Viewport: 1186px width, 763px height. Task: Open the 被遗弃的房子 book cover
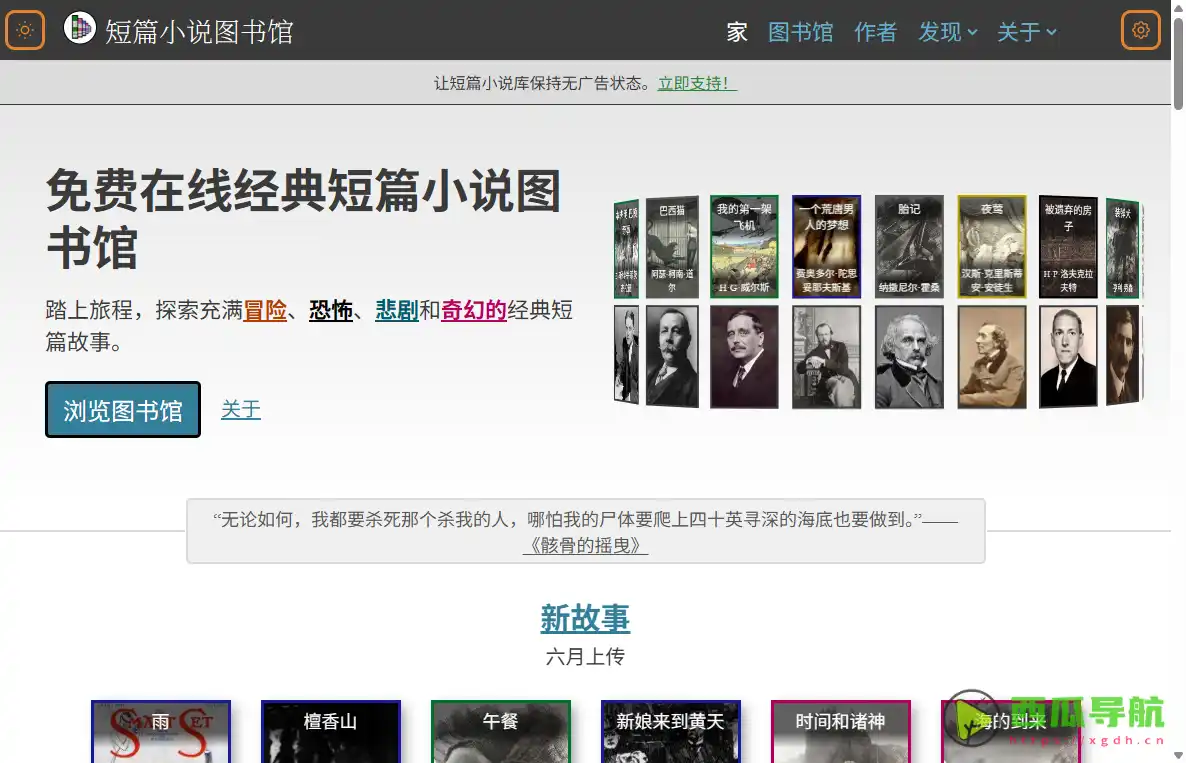pos(1068,247)
